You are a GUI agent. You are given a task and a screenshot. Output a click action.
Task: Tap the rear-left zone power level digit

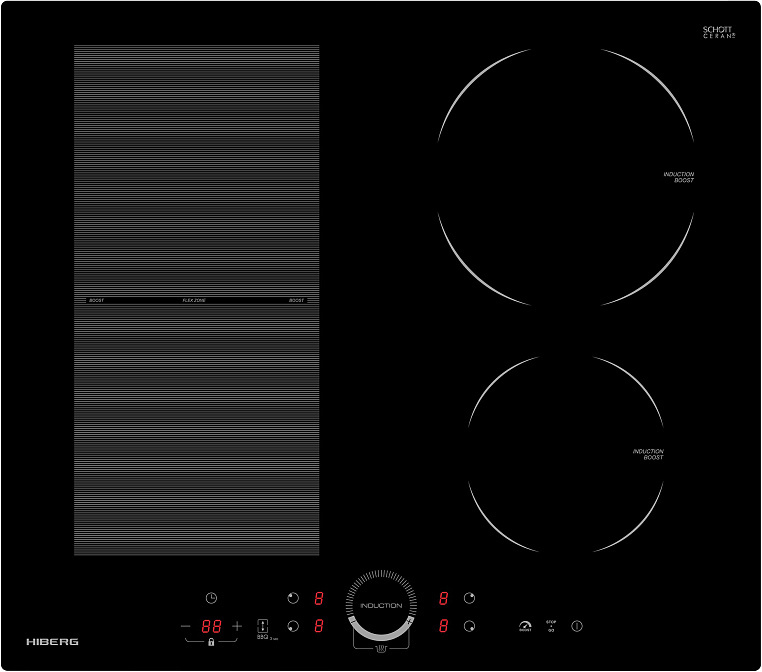click(x=319, y=598)
